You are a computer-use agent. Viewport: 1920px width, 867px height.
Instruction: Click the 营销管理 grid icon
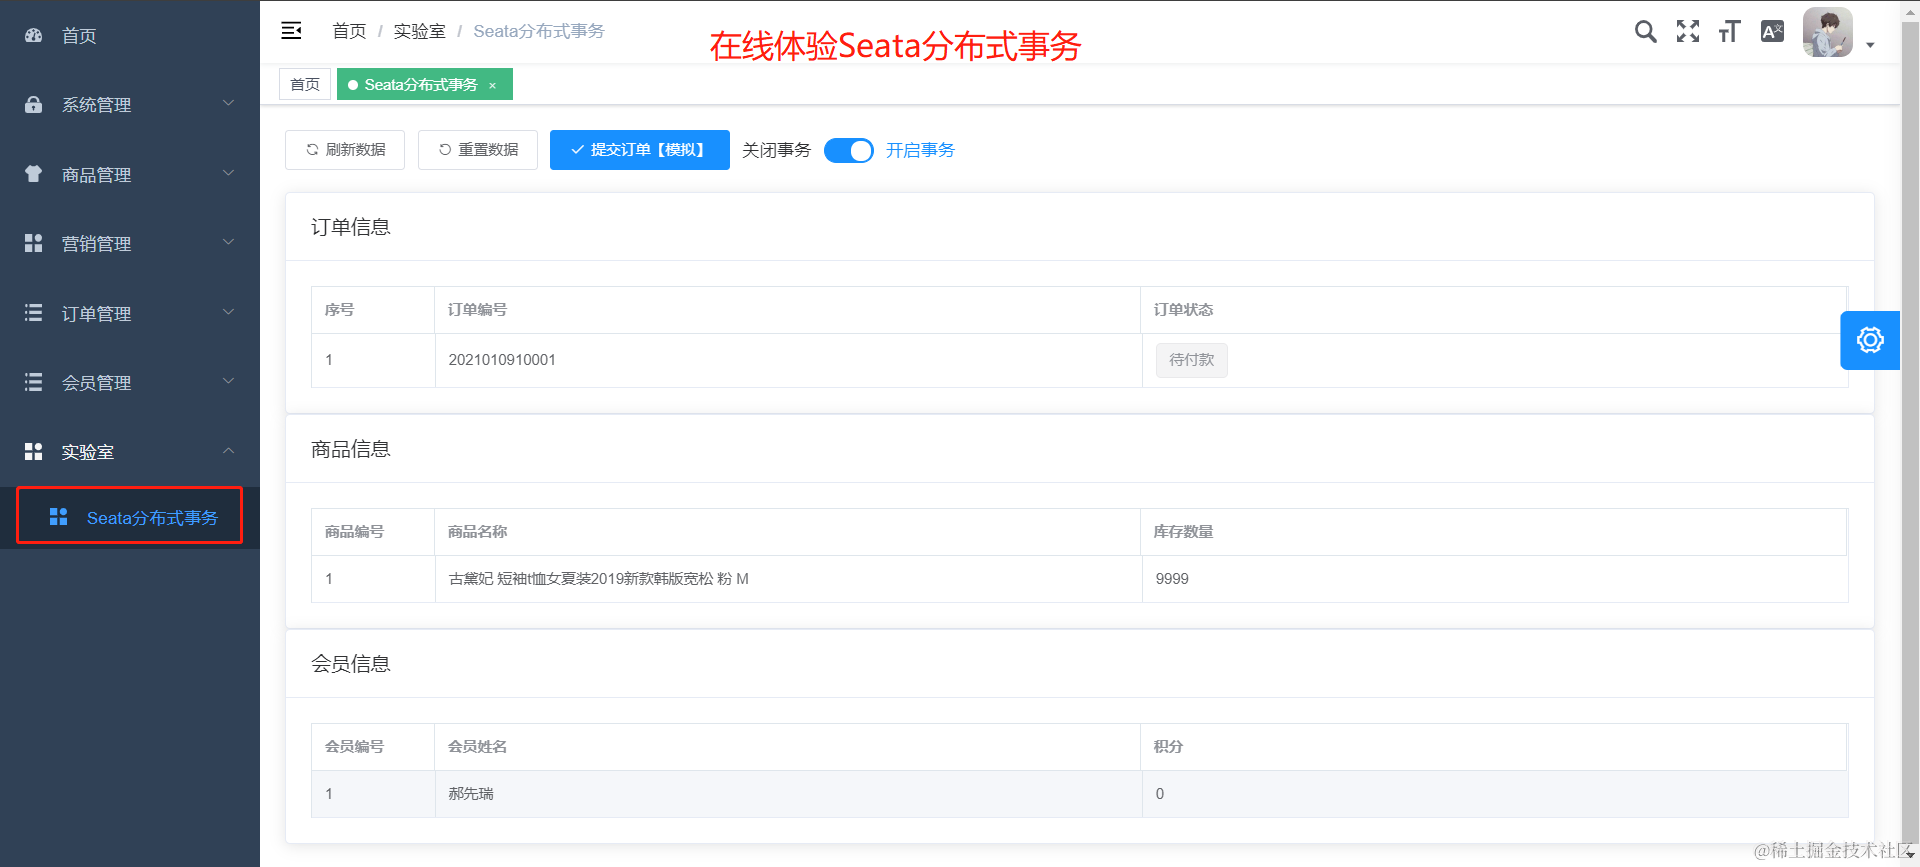[34, 243]
